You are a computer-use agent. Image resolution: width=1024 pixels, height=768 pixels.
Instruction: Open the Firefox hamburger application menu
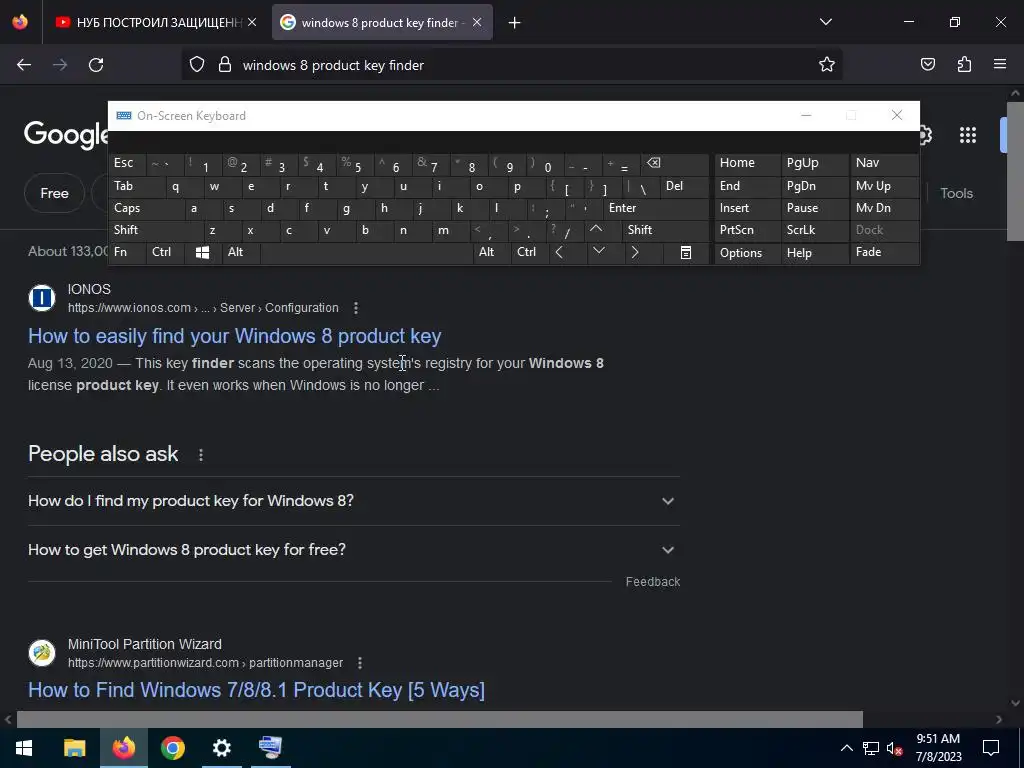tap(1000, 65)
